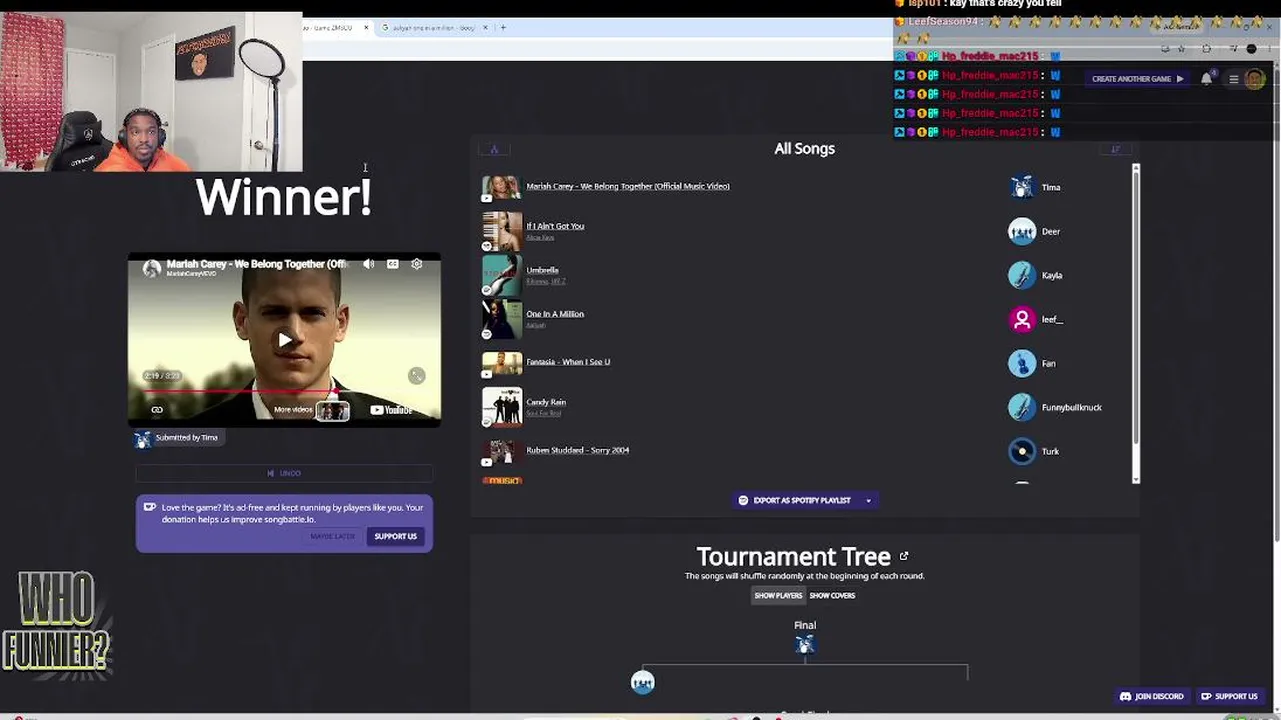Click Turk's vinyl record avatar
This screenshot has width=1281, height=720.
click(x=1022, y=451)
